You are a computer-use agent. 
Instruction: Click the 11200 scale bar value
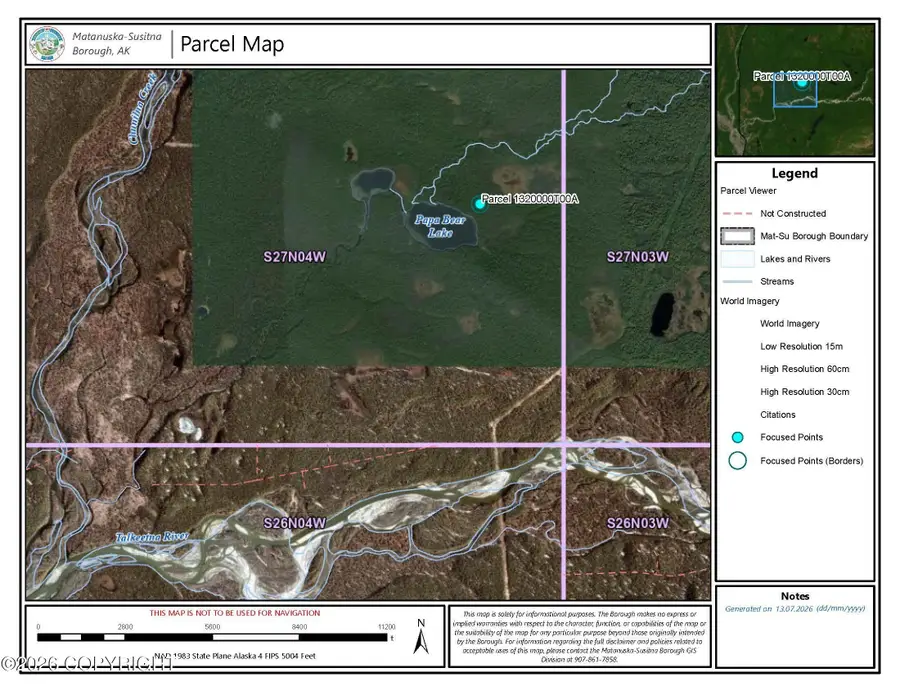pyautogui.click(x=387, y=627)
